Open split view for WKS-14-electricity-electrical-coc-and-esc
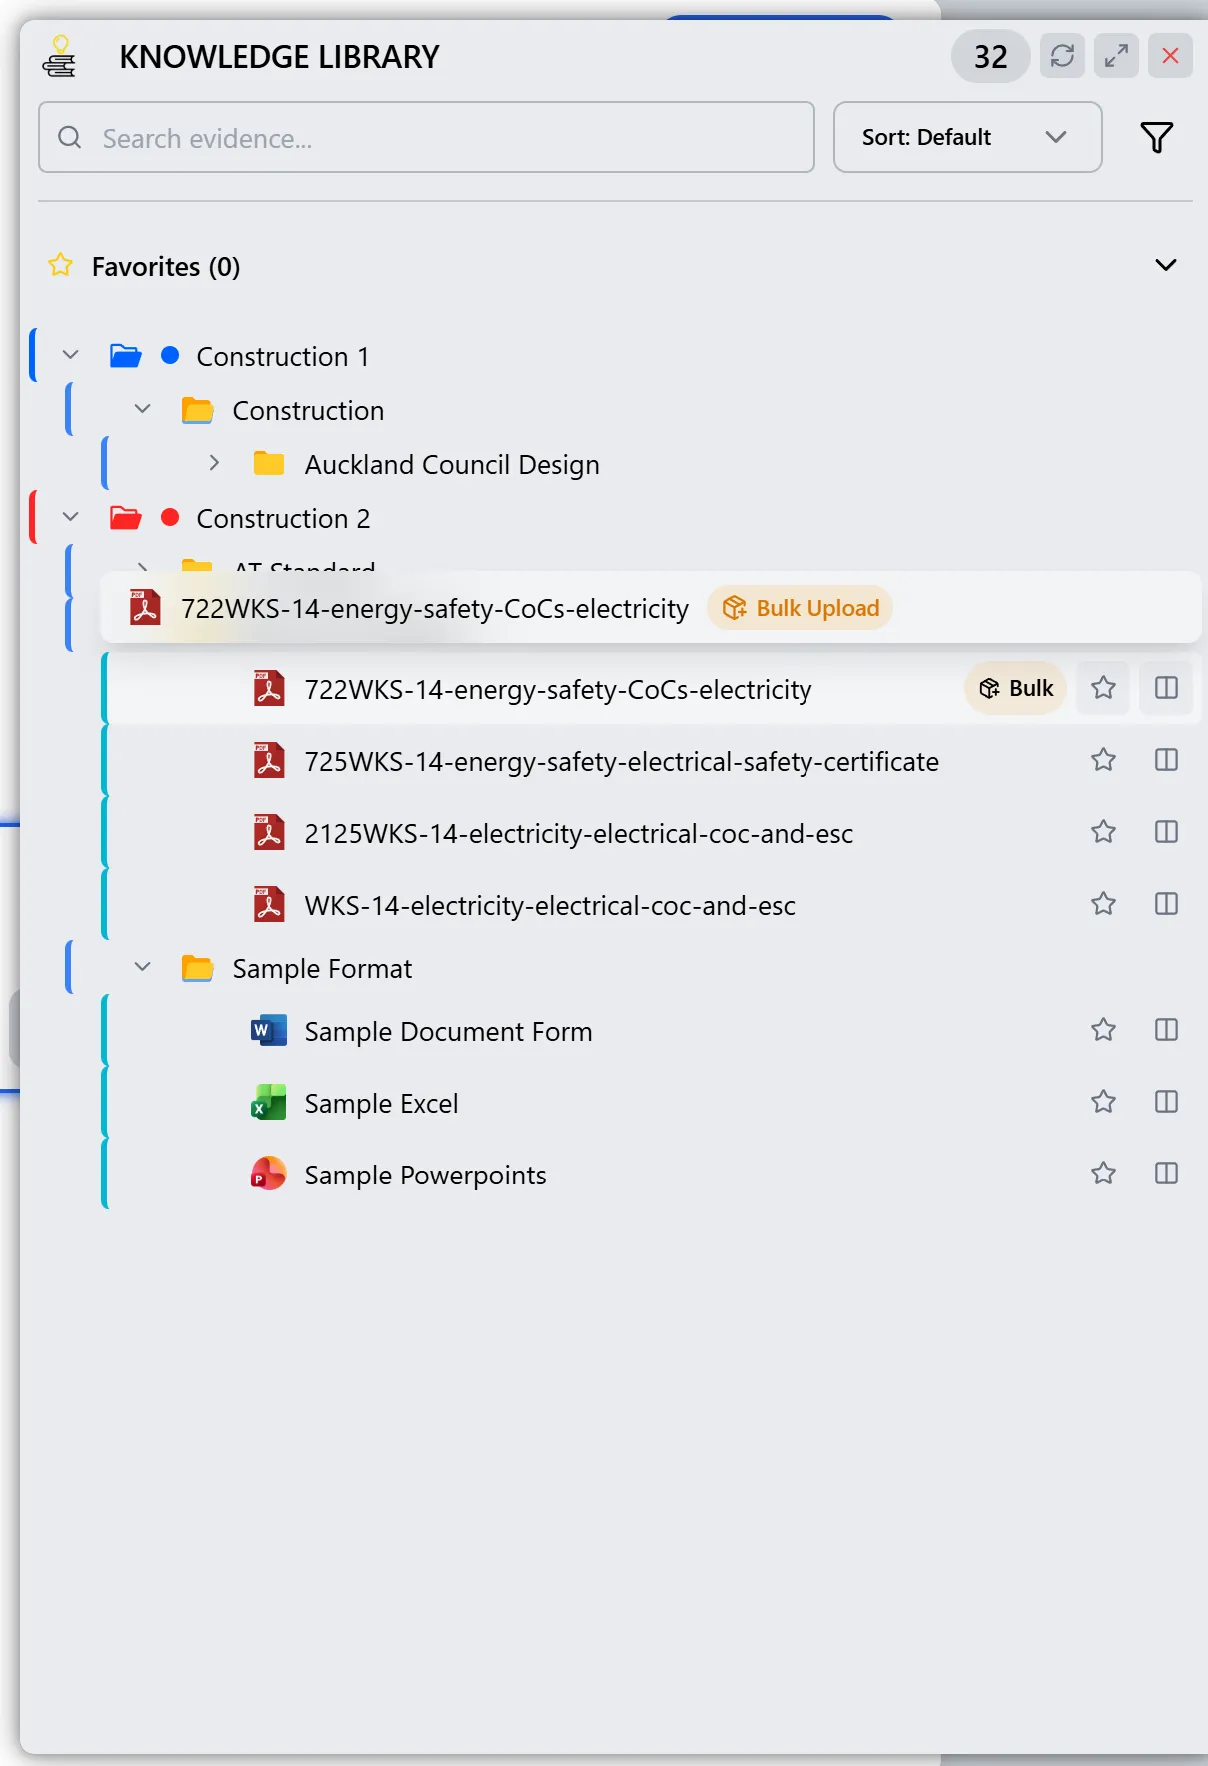The width and height of the screenshot is (1208, 1766). pyautogui.click(x=1166, y=904)
